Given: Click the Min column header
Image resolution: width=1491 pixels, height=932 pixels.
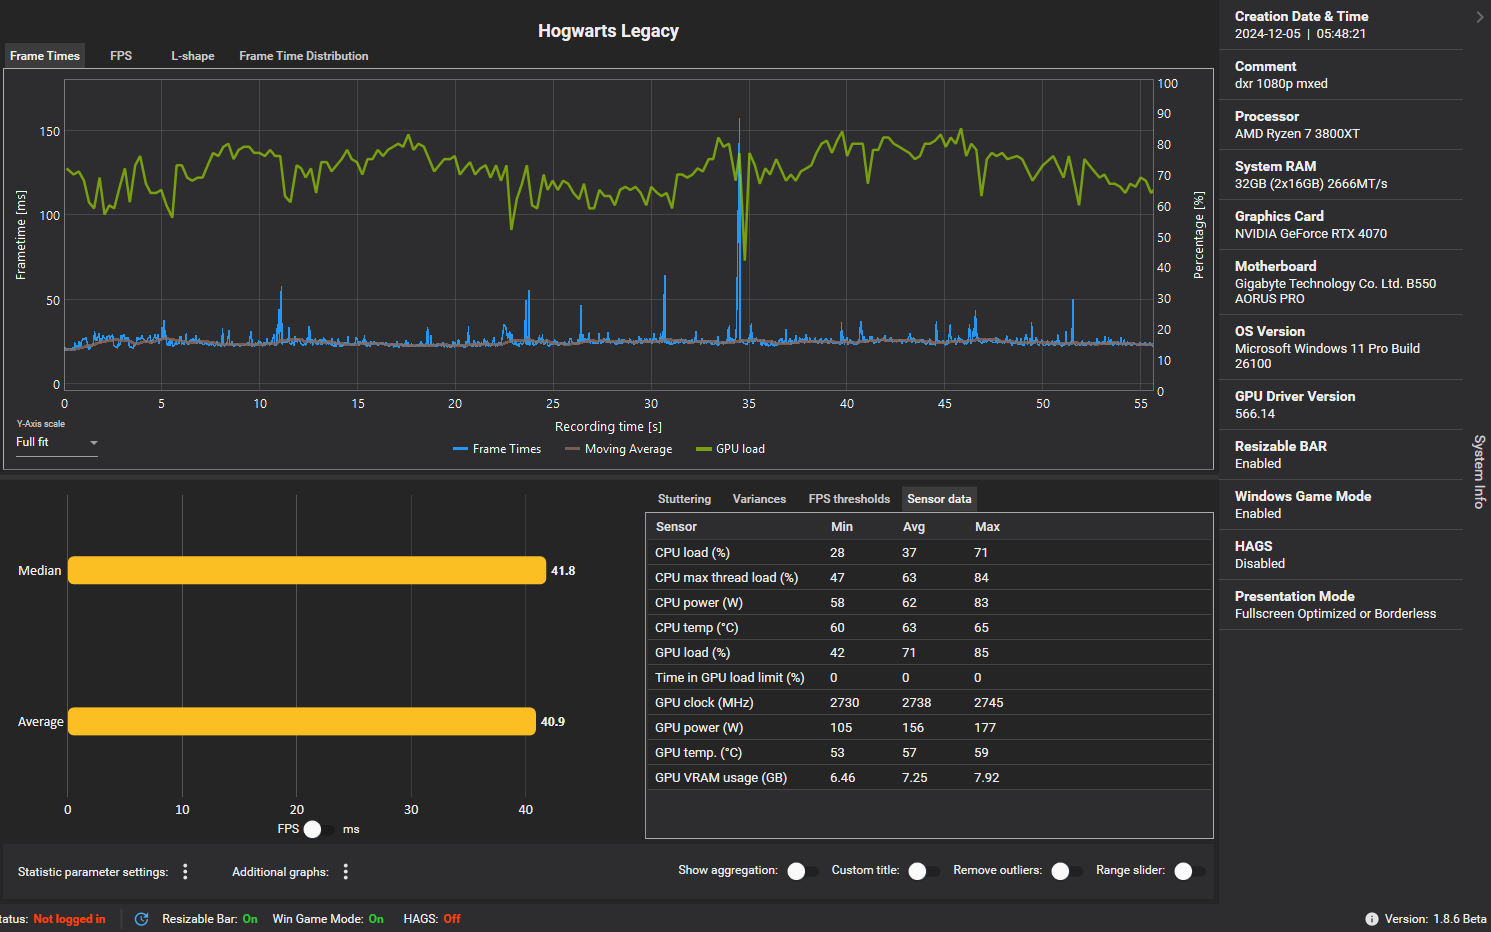Looking at the screenshot, I should 842,527.
